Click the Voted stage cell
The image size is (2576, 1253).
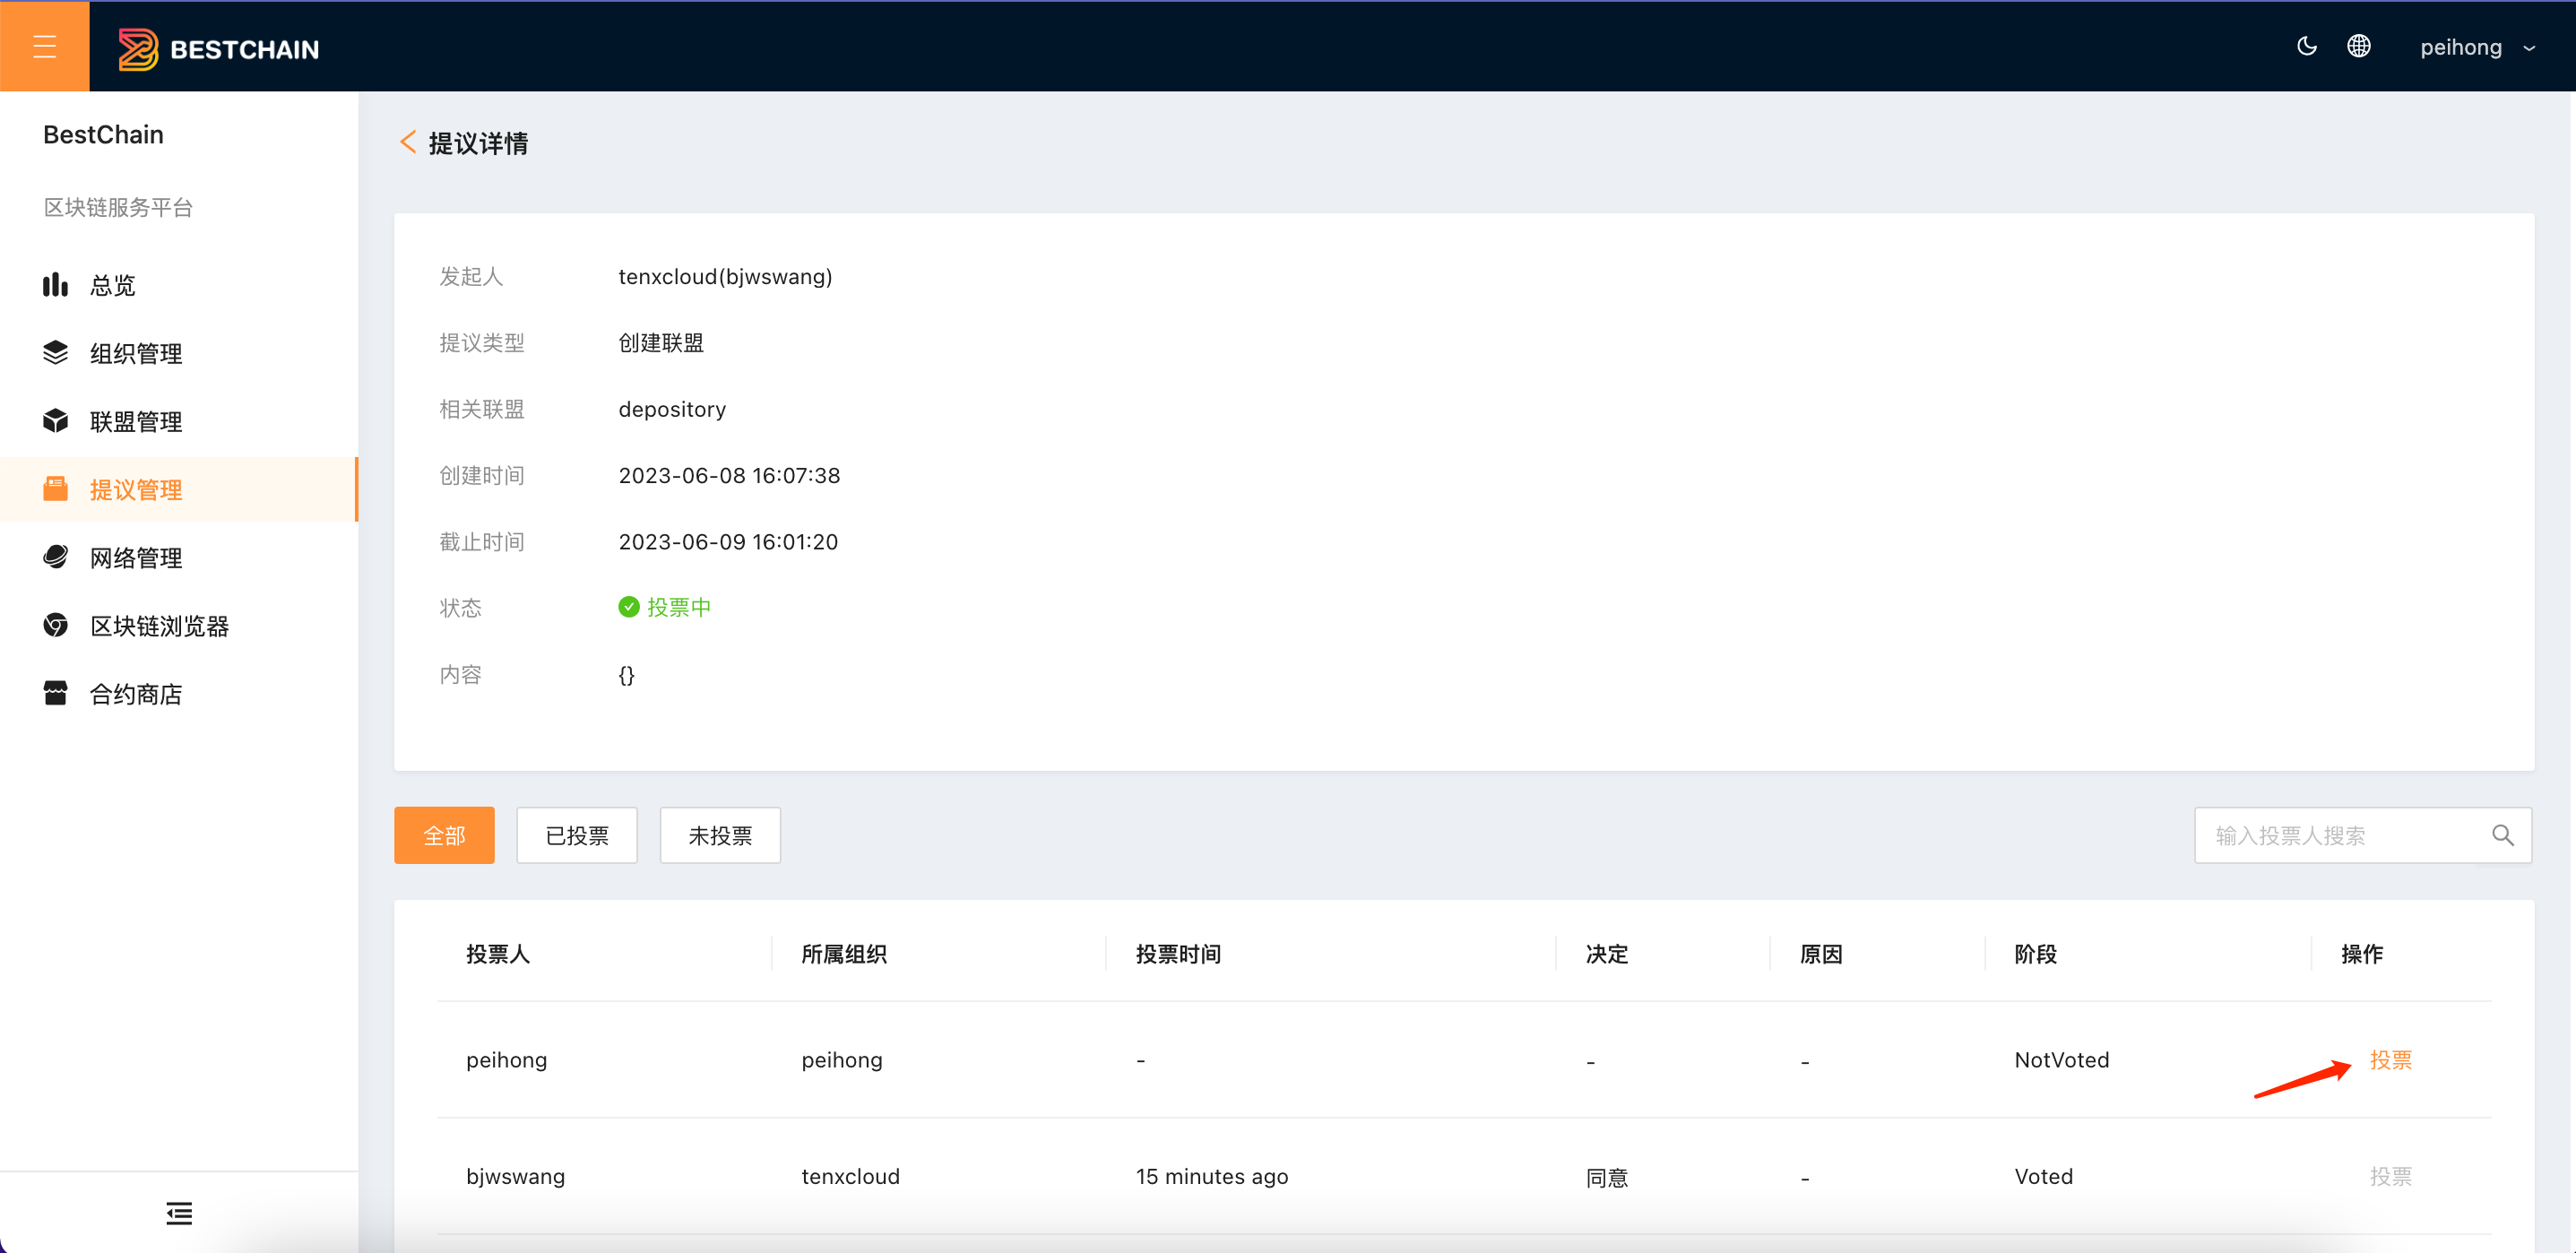coord(2043,1176)
